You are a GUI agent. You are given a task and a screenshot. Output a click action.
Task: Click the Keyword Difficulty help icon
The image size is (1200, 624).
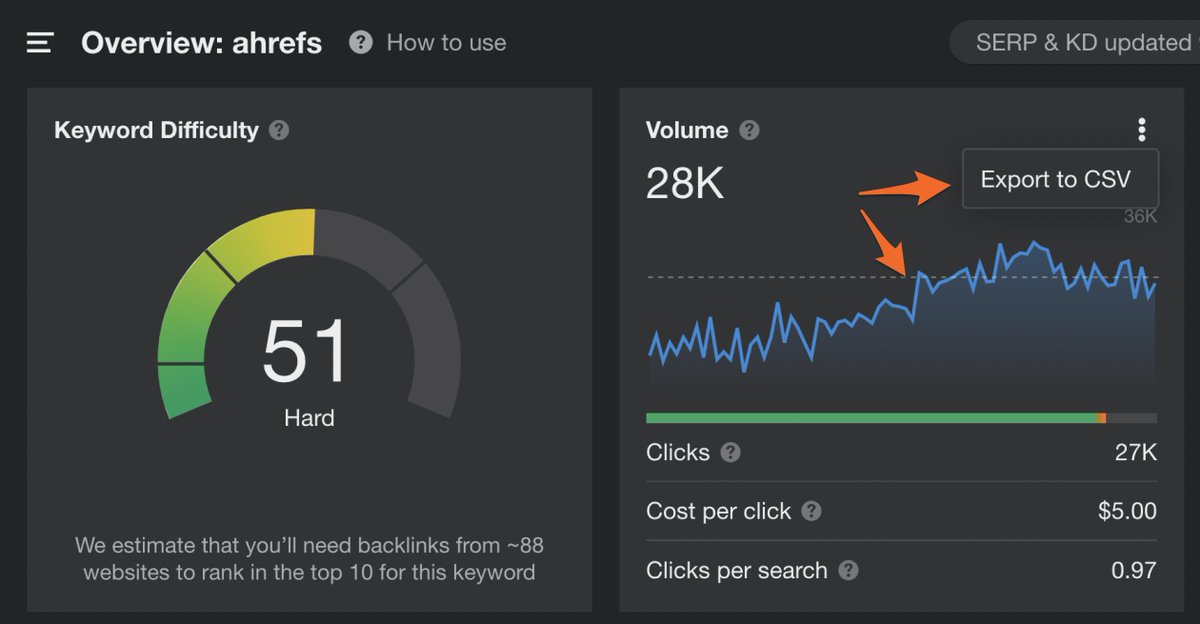[x=279, y=130]
